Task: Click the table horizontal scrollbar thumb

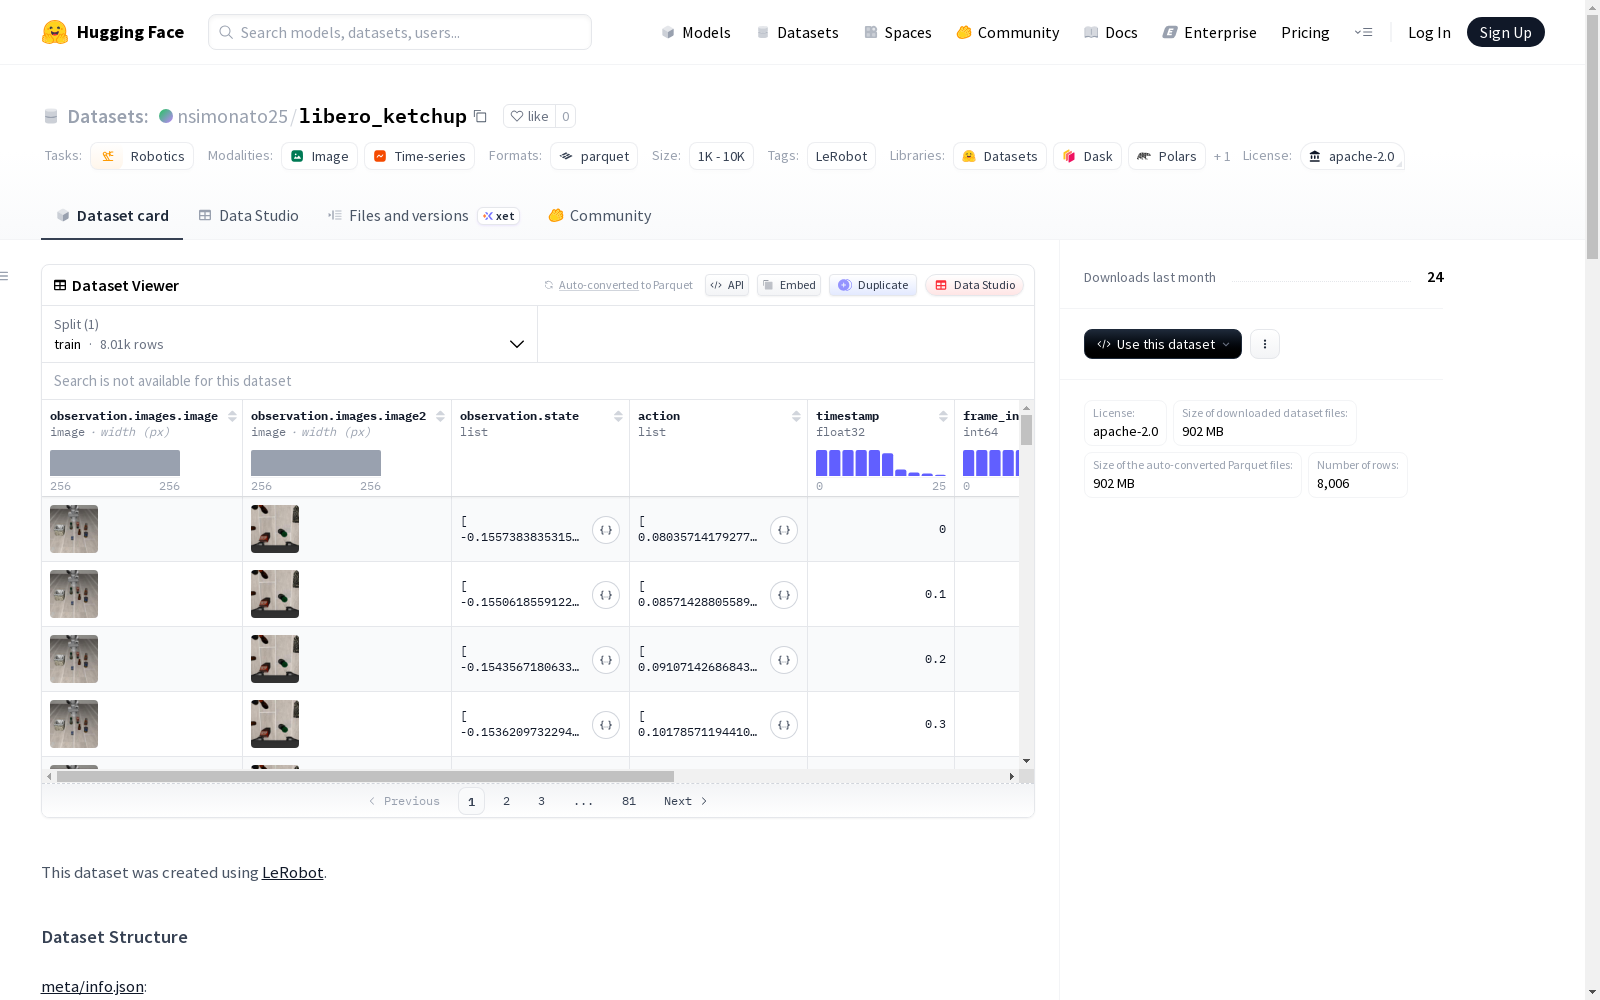Action: (365, 776)
